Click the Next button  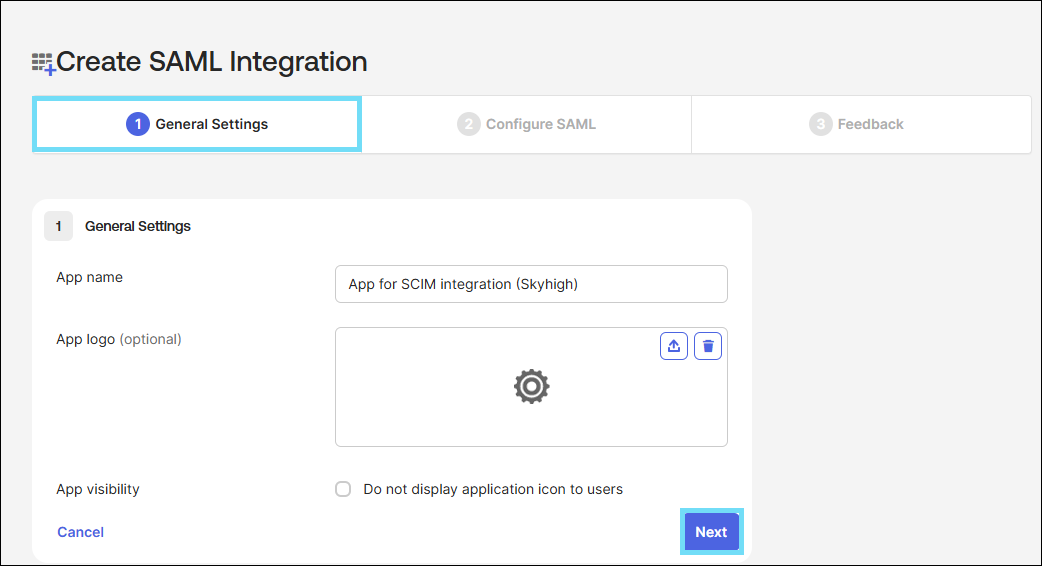711,531
